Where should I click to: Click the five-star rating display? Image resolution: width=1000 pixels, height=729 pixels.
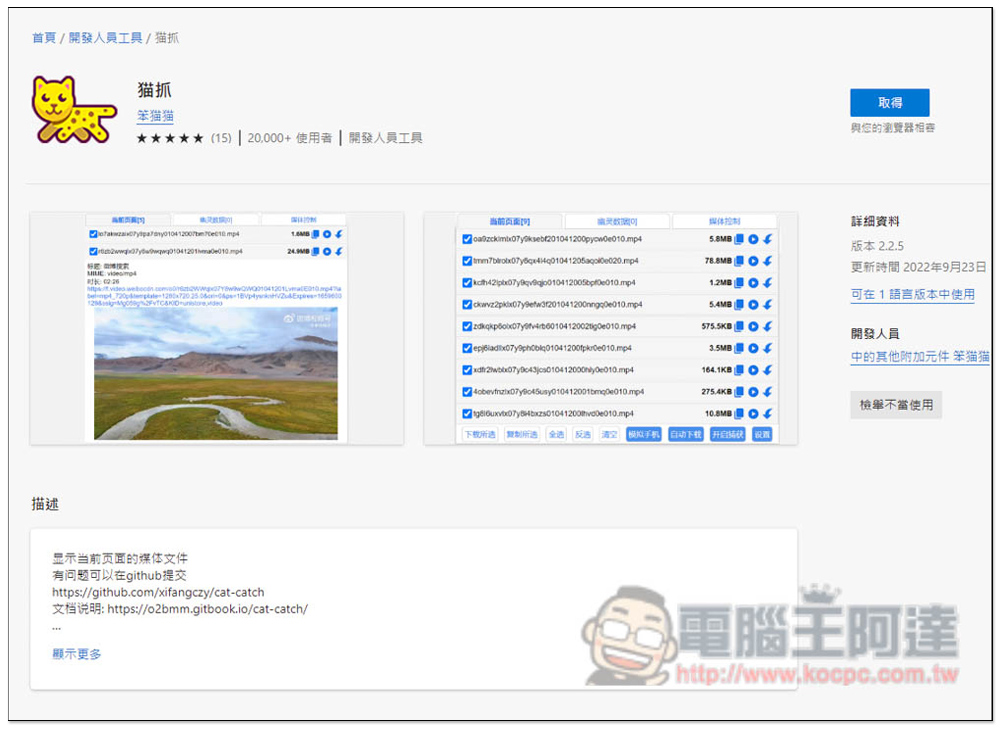(170, 138)
